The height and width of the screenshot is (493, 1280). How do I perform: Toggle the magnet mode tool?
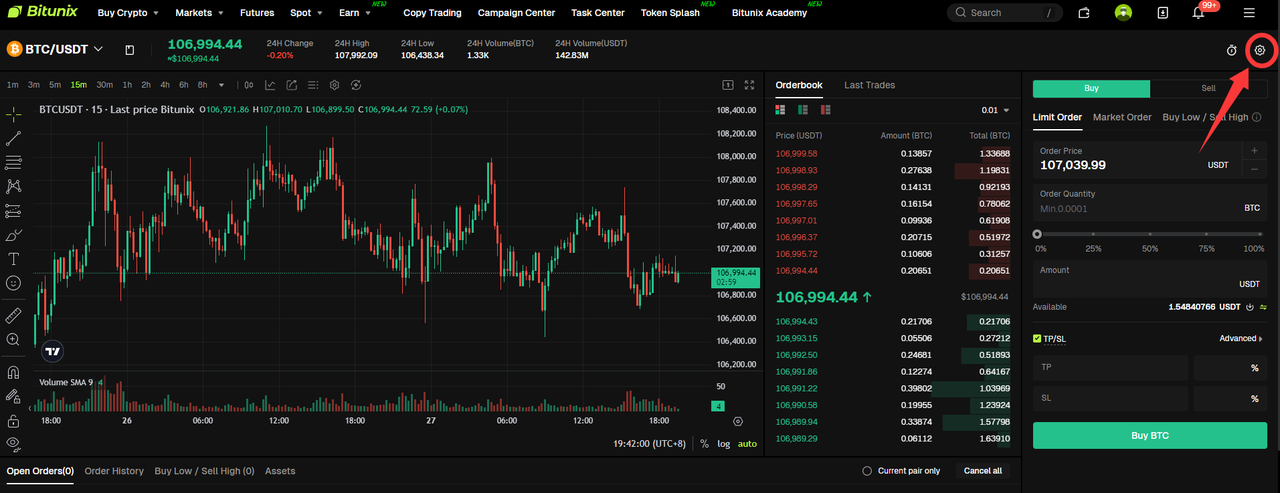14,372
